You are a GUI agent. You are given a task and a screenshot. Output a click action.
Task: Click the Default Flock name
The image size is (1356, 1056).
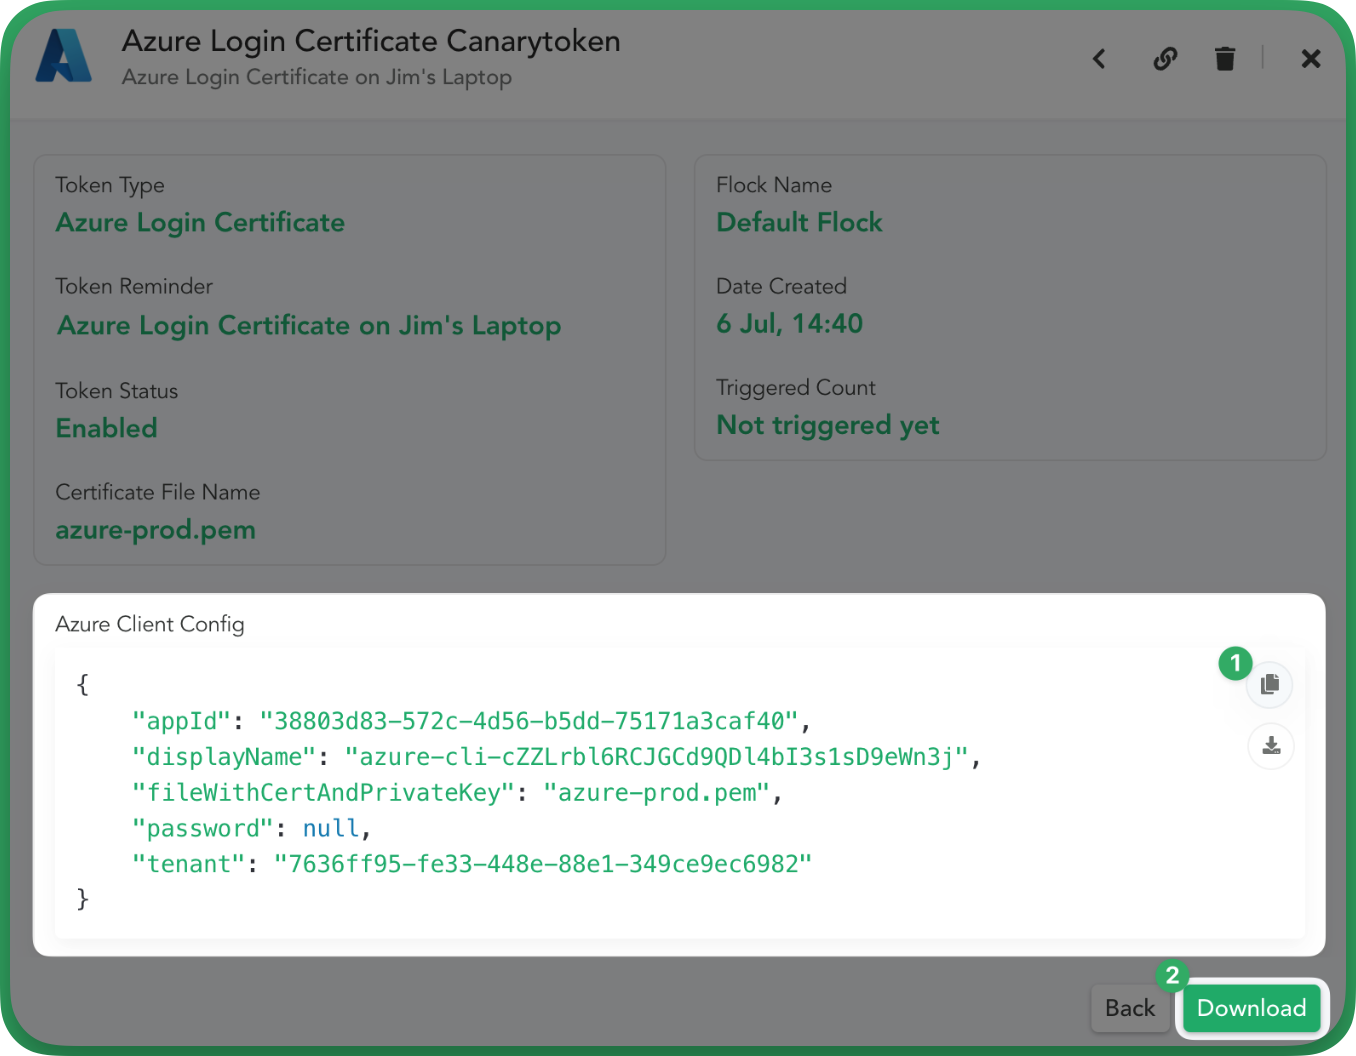pos(799,222)
